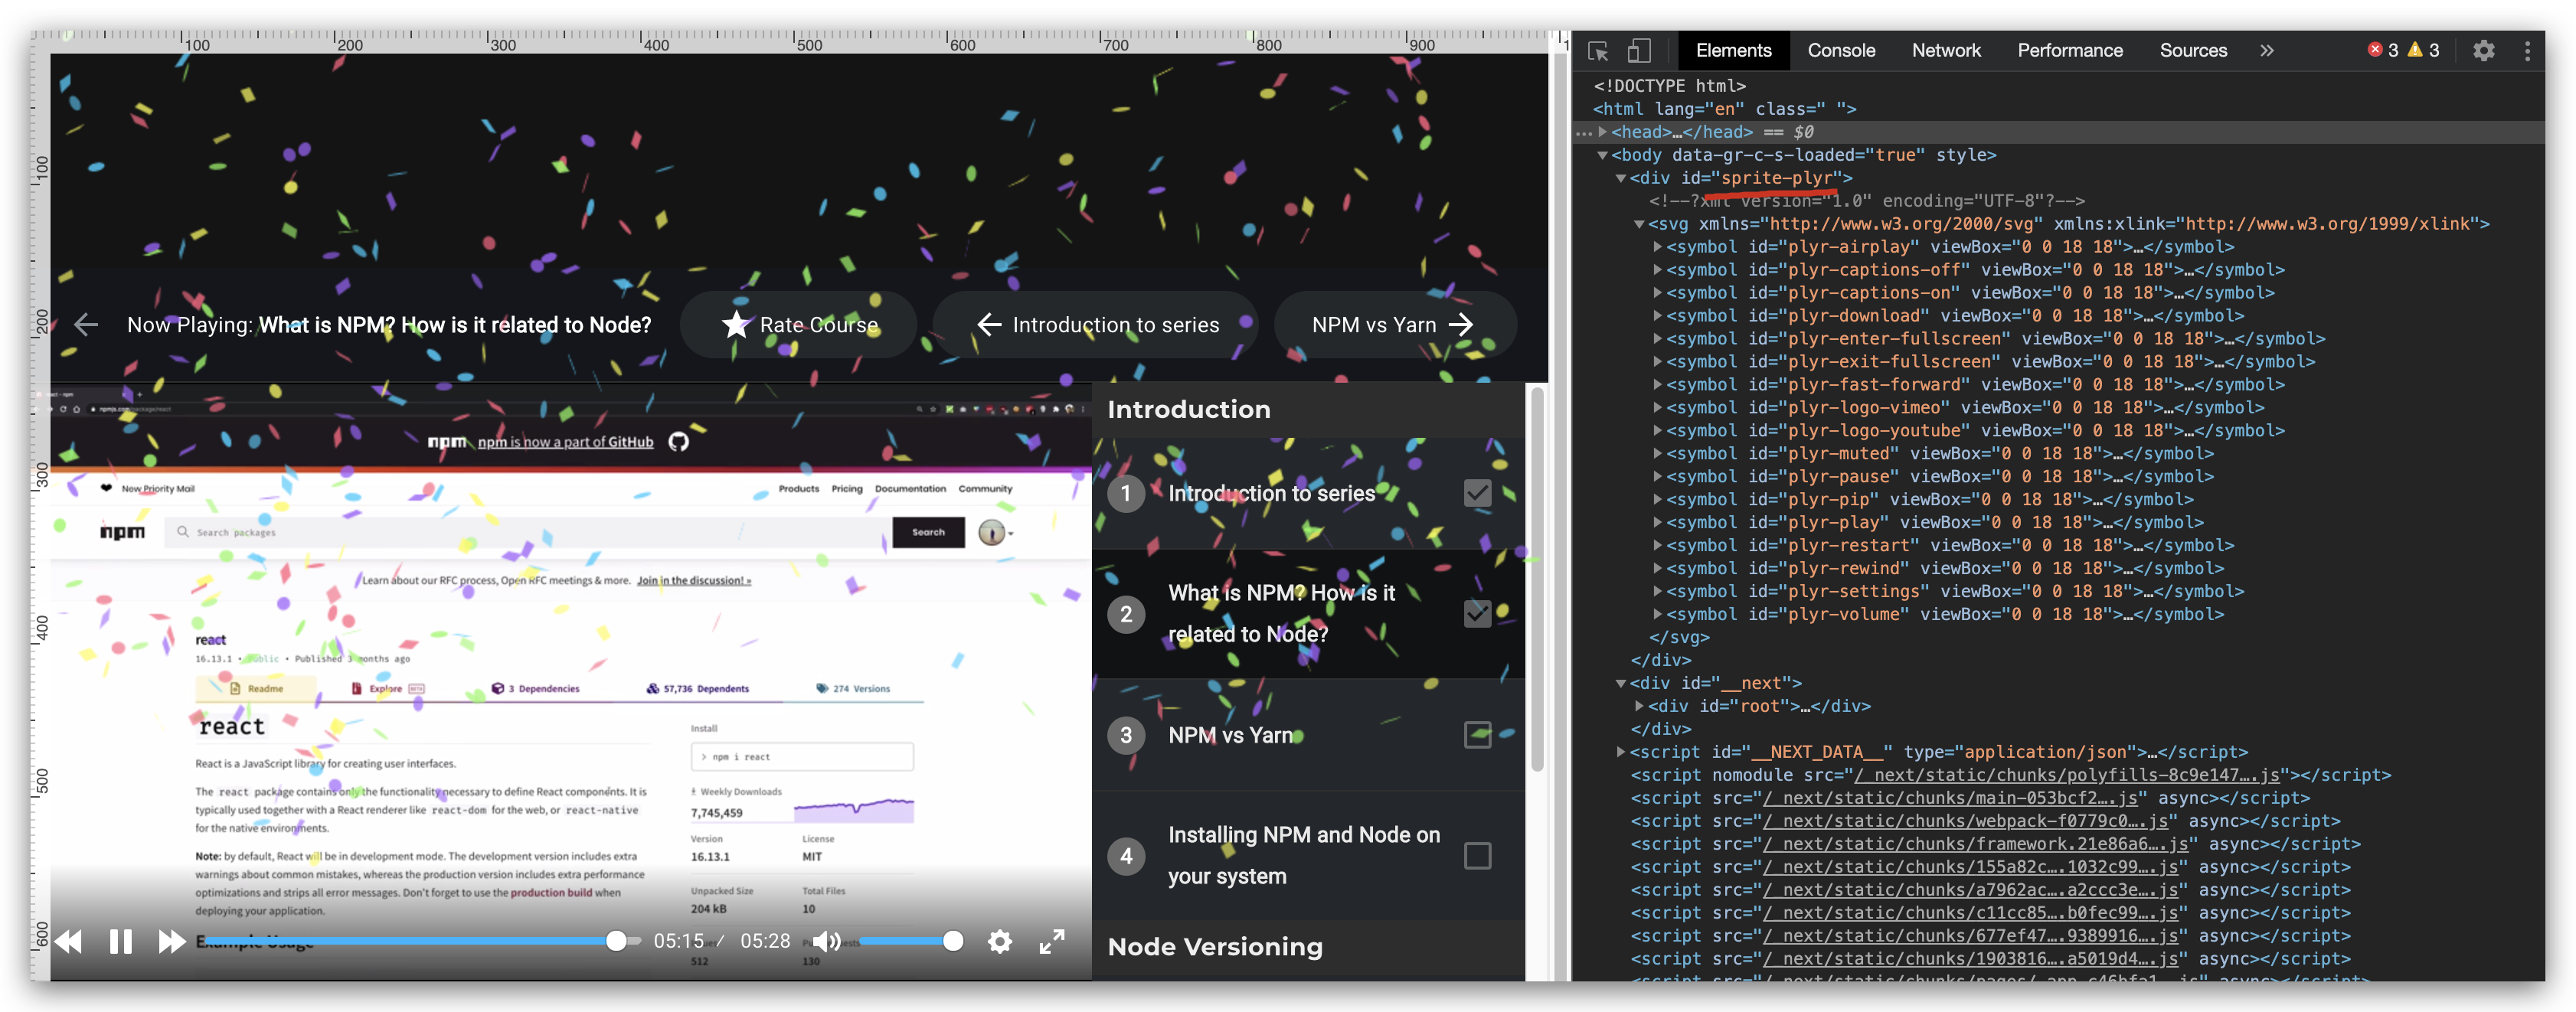Expand the plyr-volume symbol node
Viewport: 2576px width, 1012px height.
[1657, 615]
